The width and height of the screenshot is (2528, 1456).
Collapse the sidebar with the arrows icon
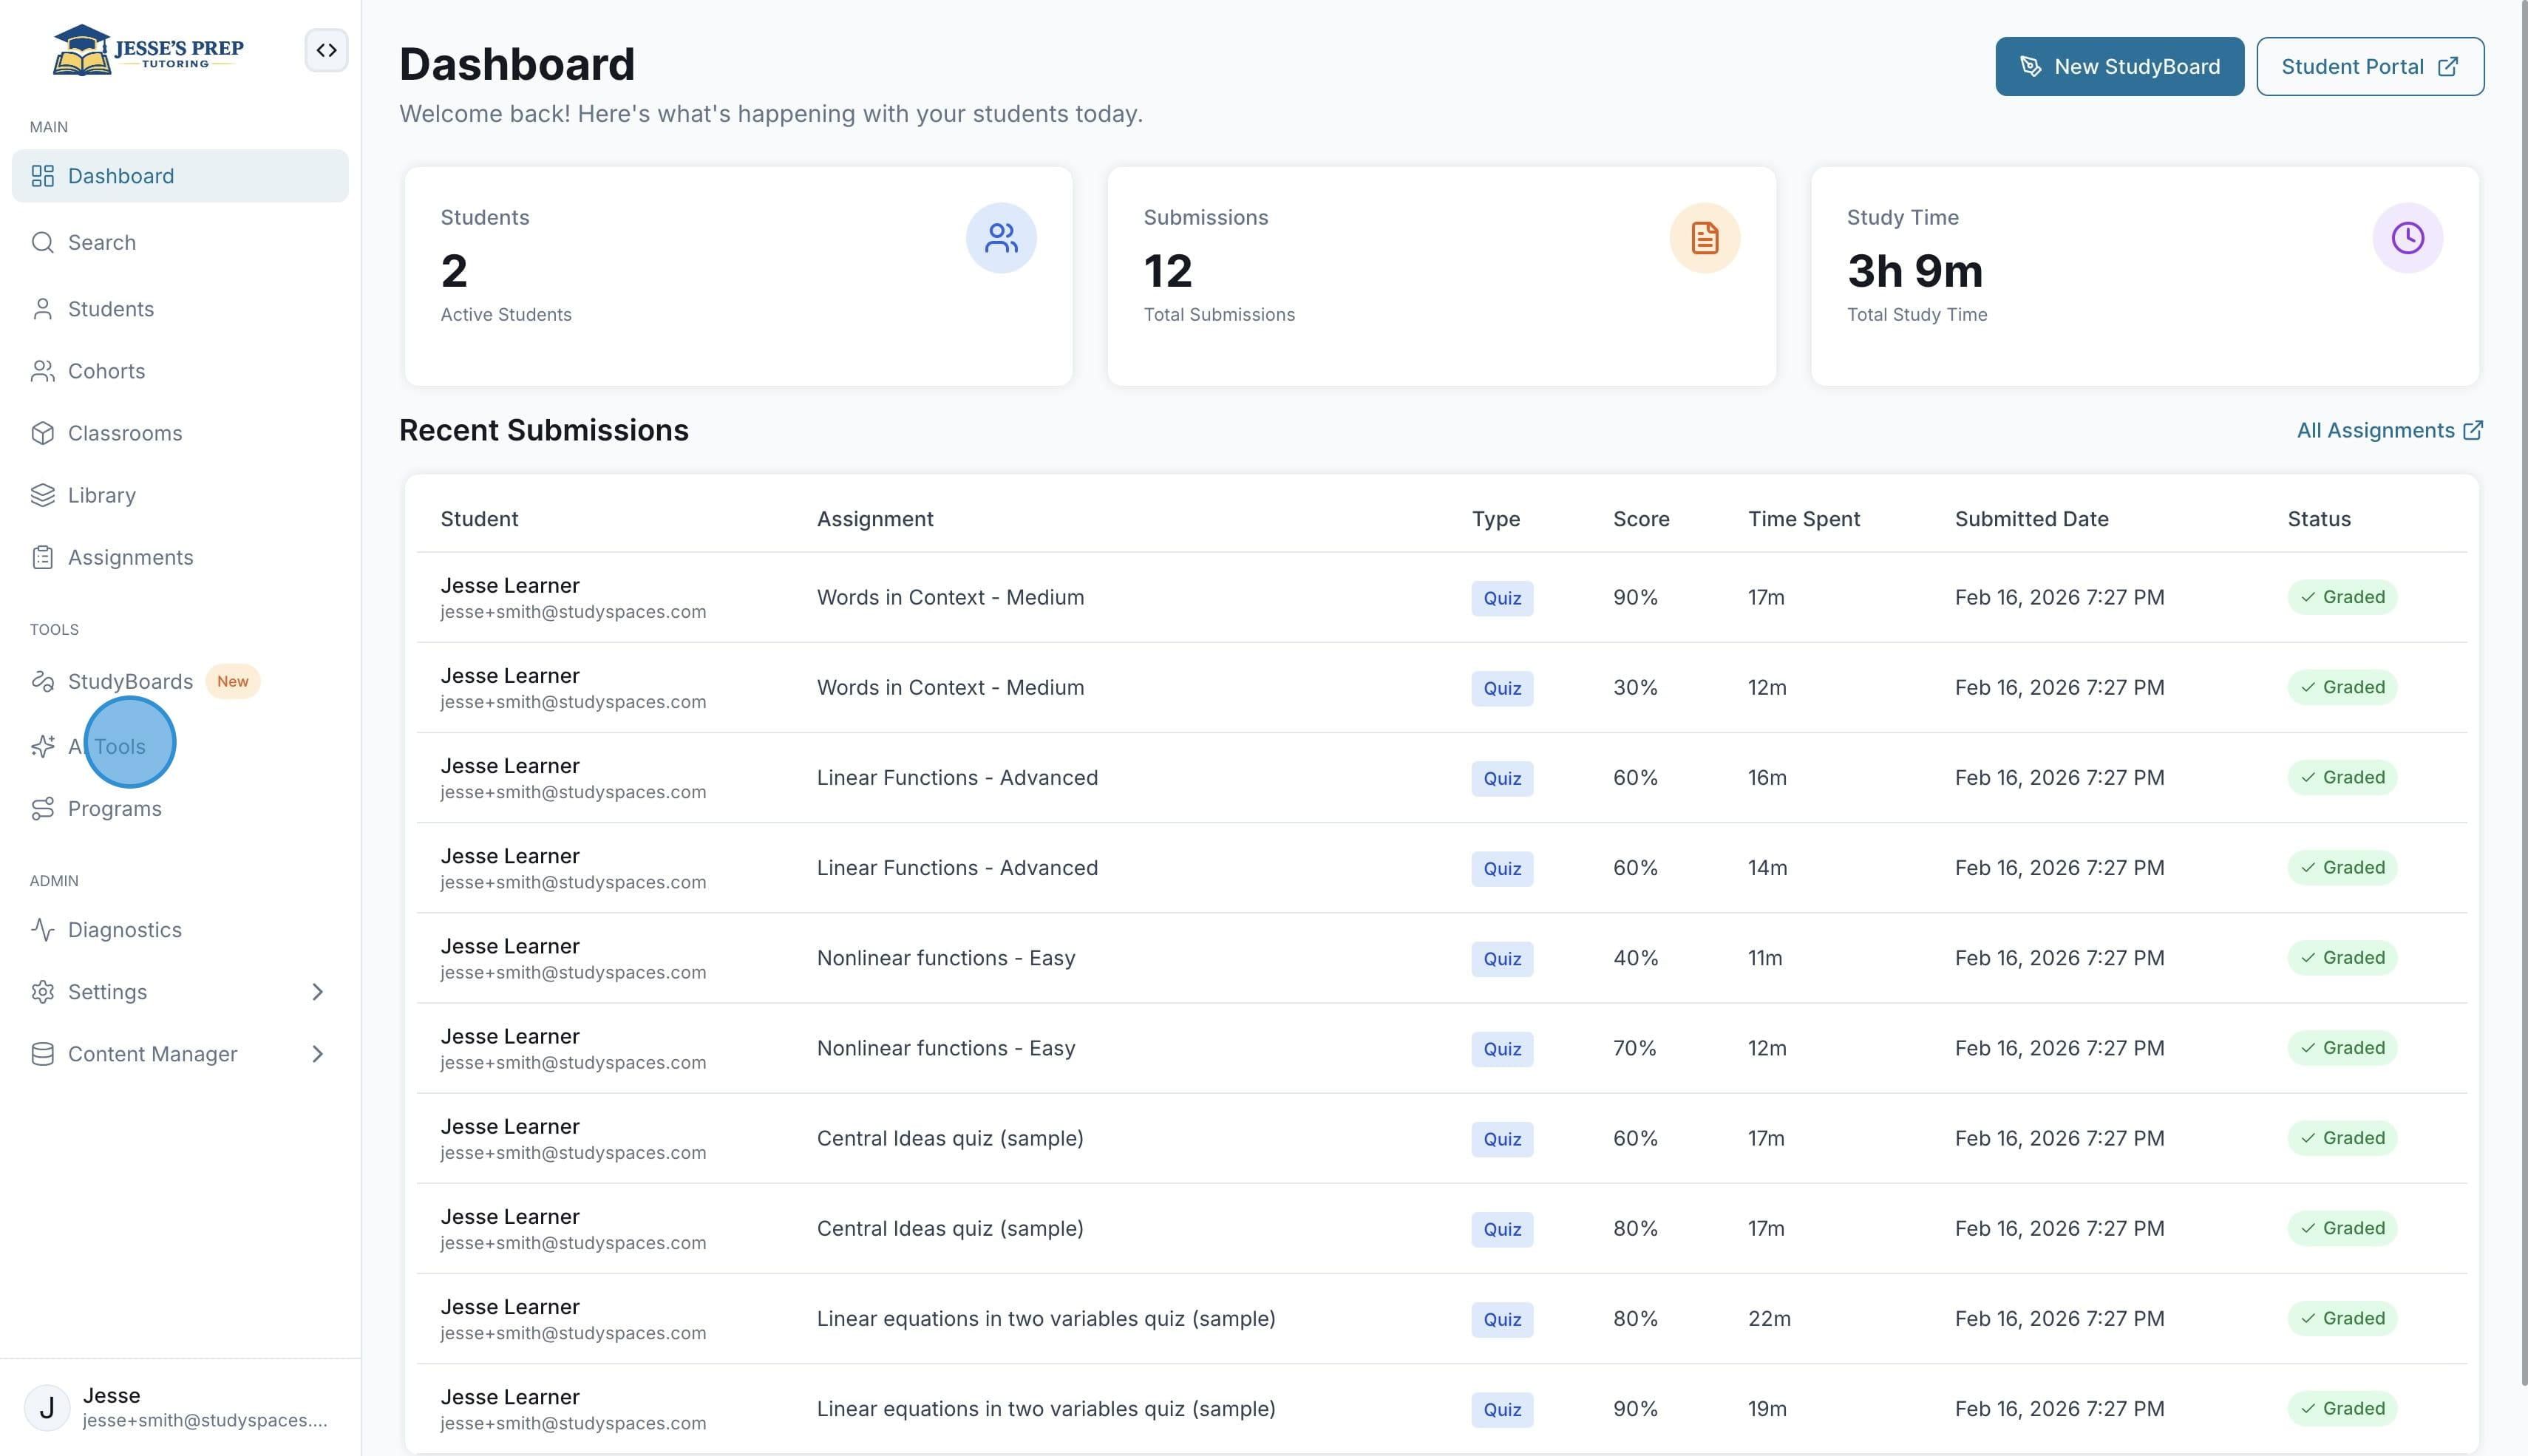coord(326,50)
